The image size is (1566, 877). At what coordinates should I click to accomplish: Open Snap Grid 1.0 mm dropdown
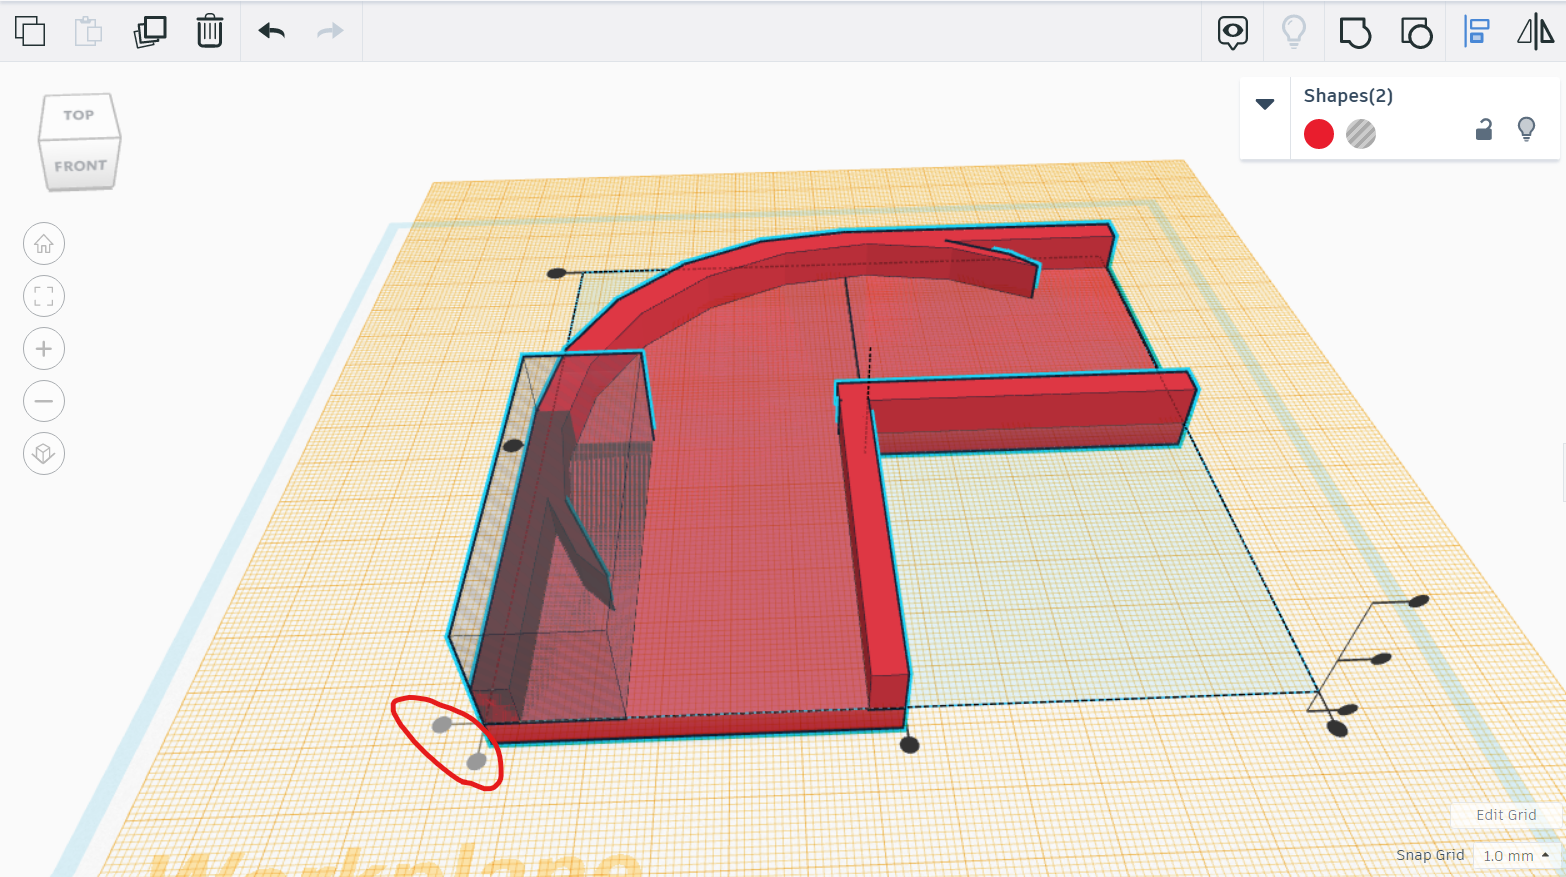click(1516, 856)
